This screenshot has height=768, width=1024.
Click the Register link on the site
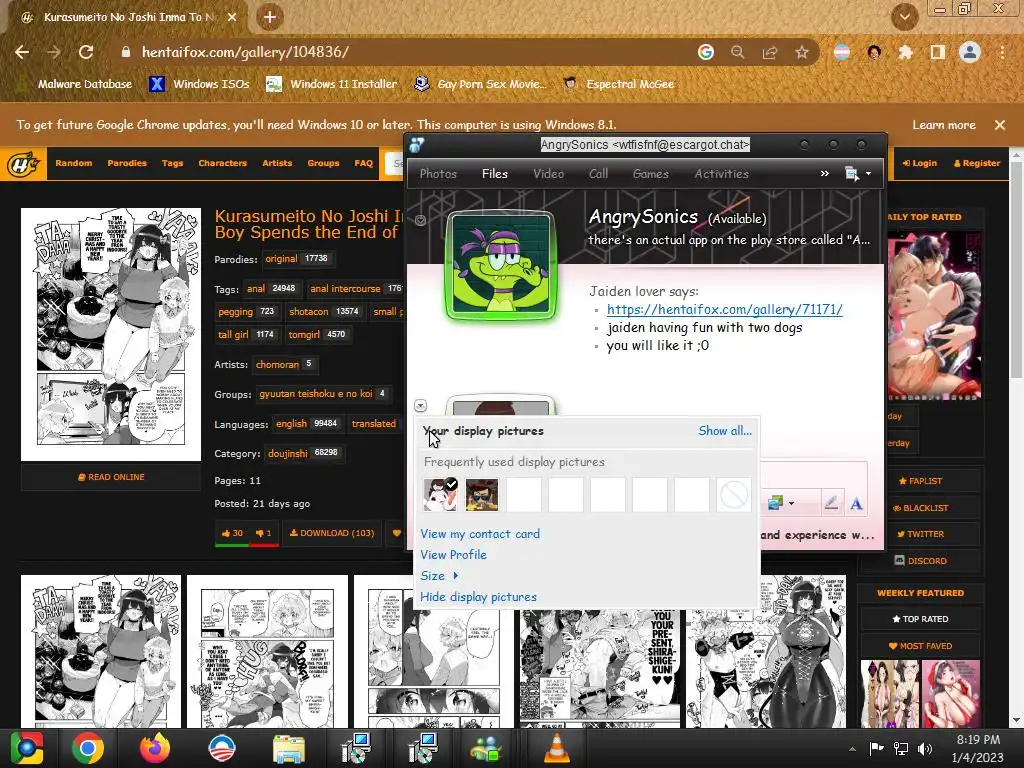(977, 163)
